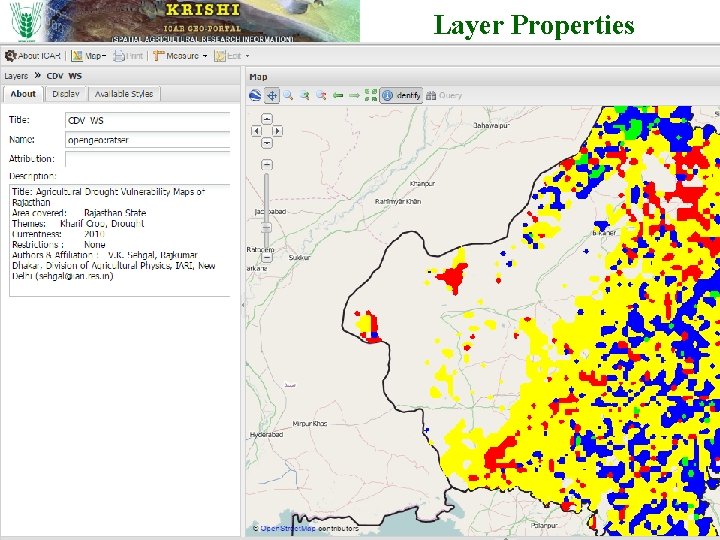This screenshot has height=540, width=720.
Task: Click the Title text field
Action: point(147,120)
